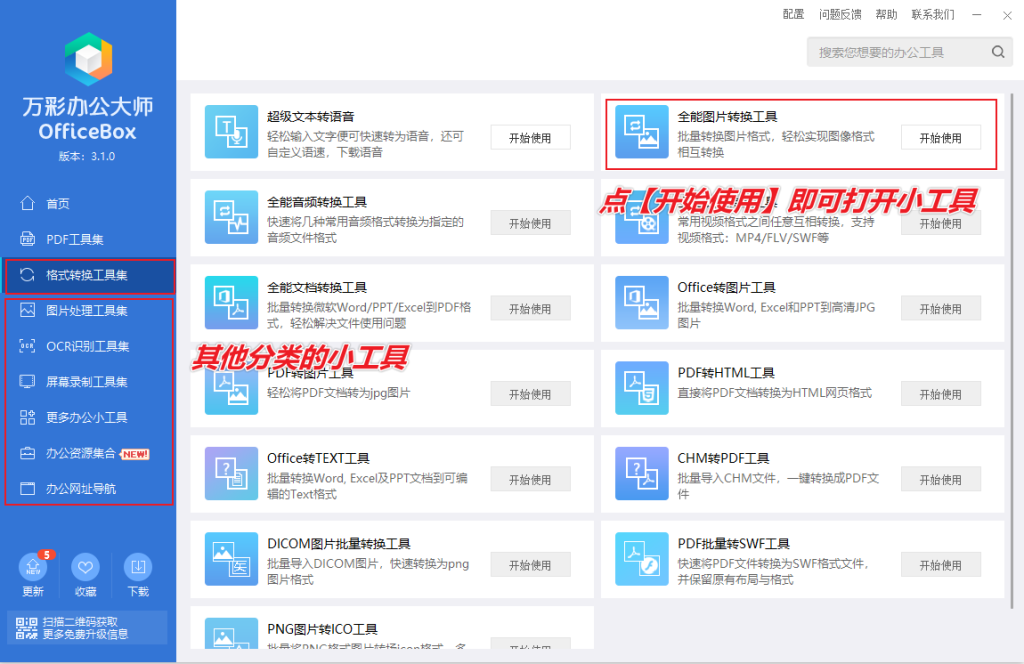Click the PDF转HTML工具 icon
The width and height of the screenshot is (1024, 664).
tap(641, 388)
